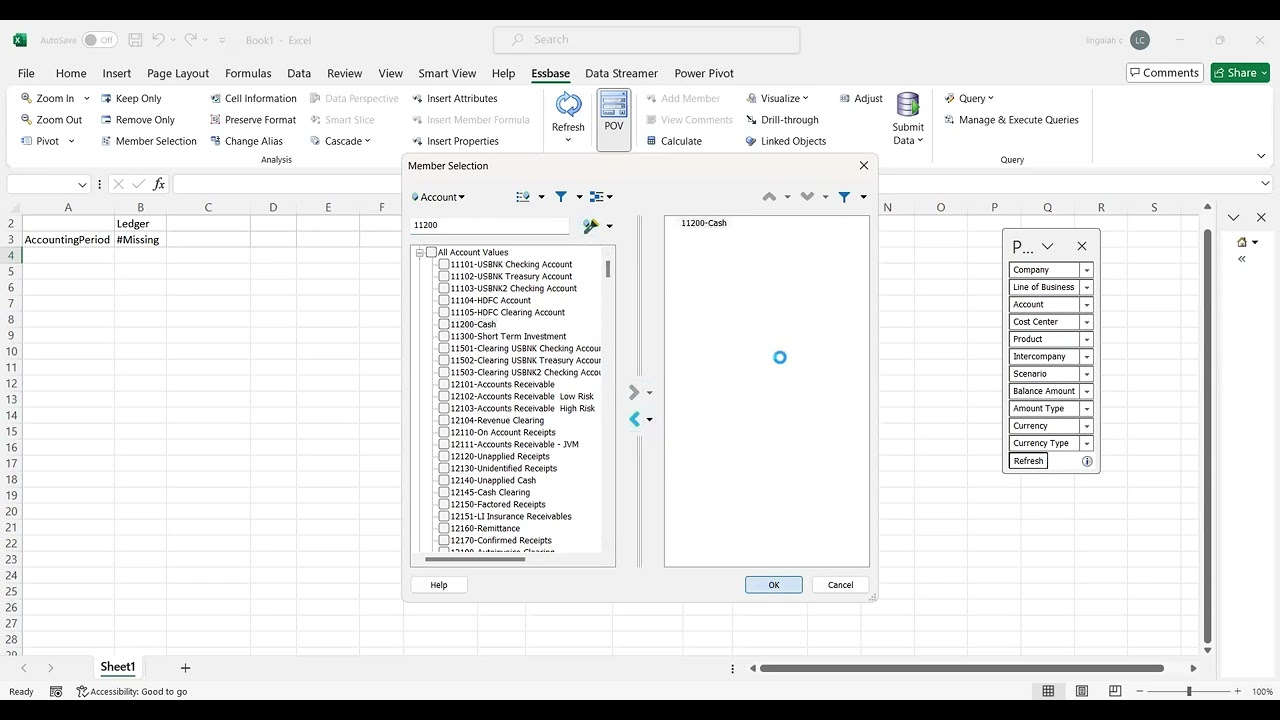Click the member search flashlight icon

(x=591, y=226)
